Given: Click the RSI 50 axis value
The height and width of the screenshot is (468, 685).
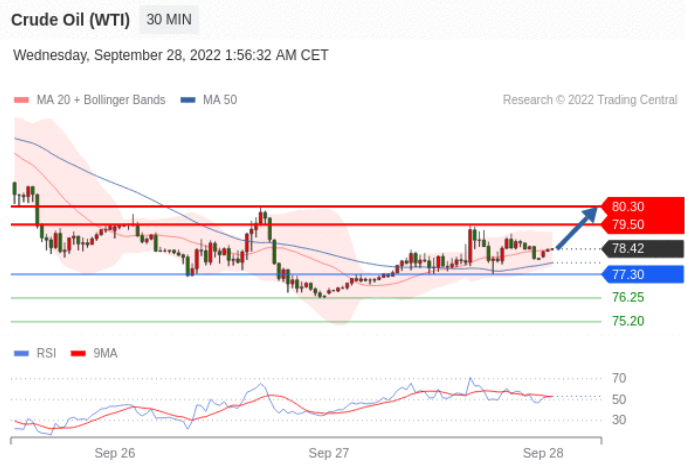Looking at the screenshot, I should tap(619, 399).
